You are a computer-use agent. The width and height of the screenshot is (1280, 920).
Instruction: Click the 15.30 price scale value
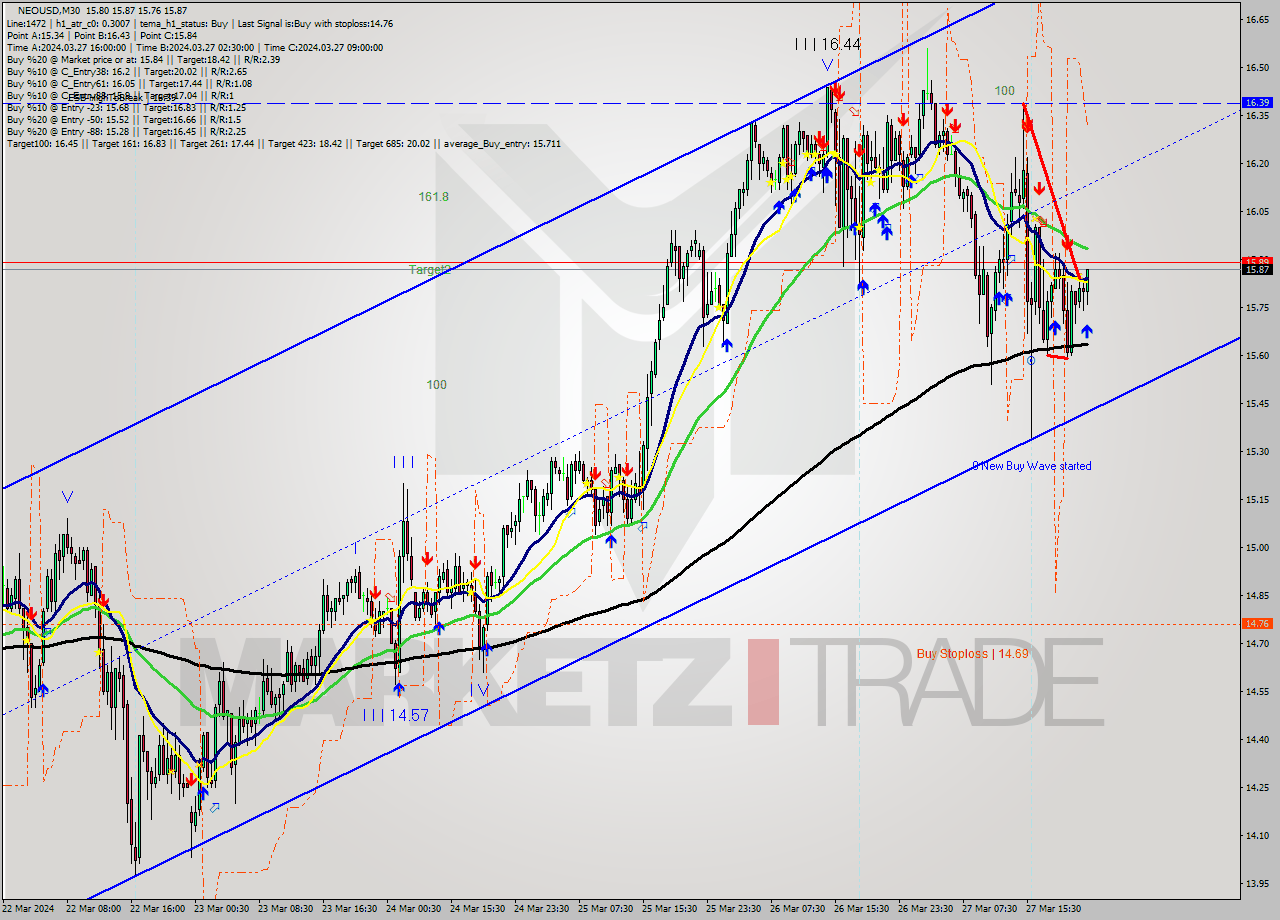click(1256, 451)
